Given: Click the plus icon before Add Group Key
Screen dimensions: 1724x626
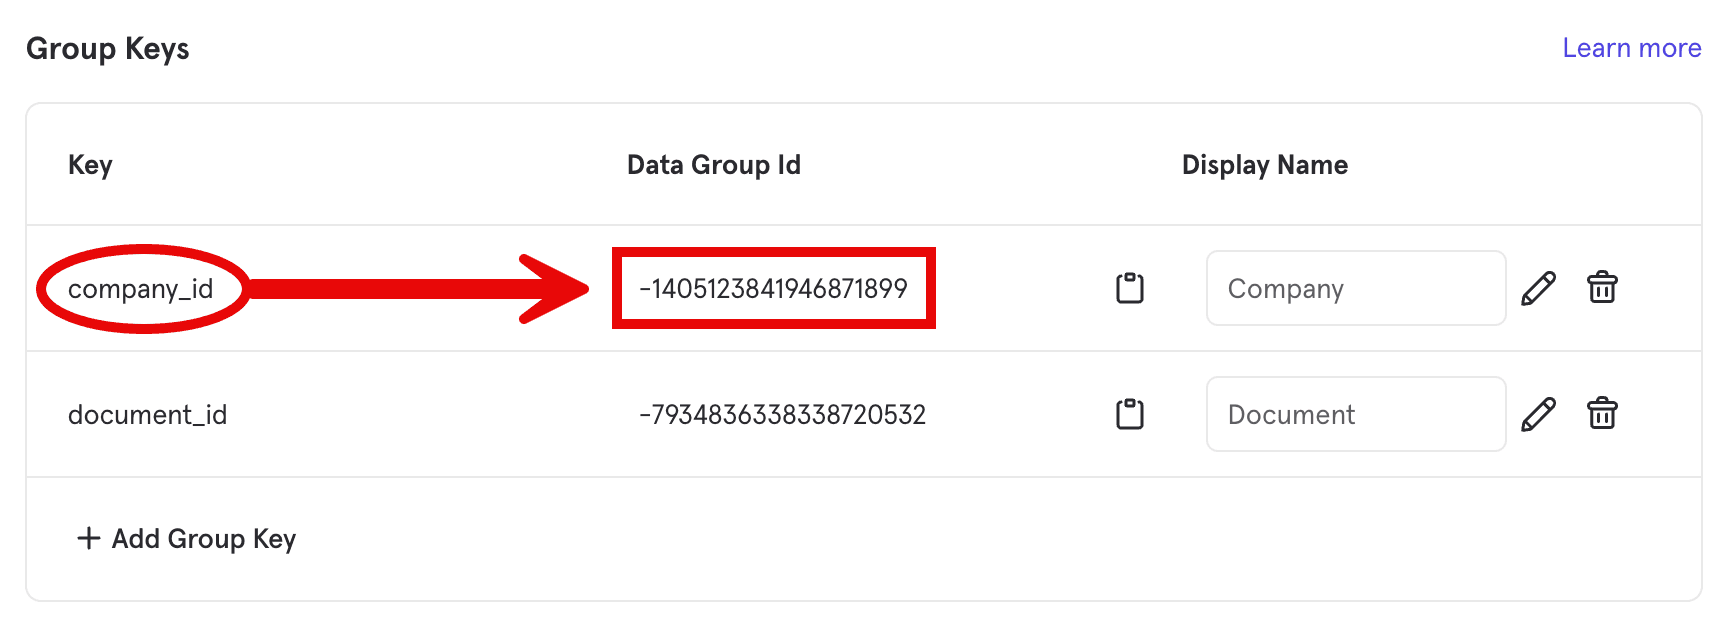Looking at the screenshot, I should click(x=89, y=539).
